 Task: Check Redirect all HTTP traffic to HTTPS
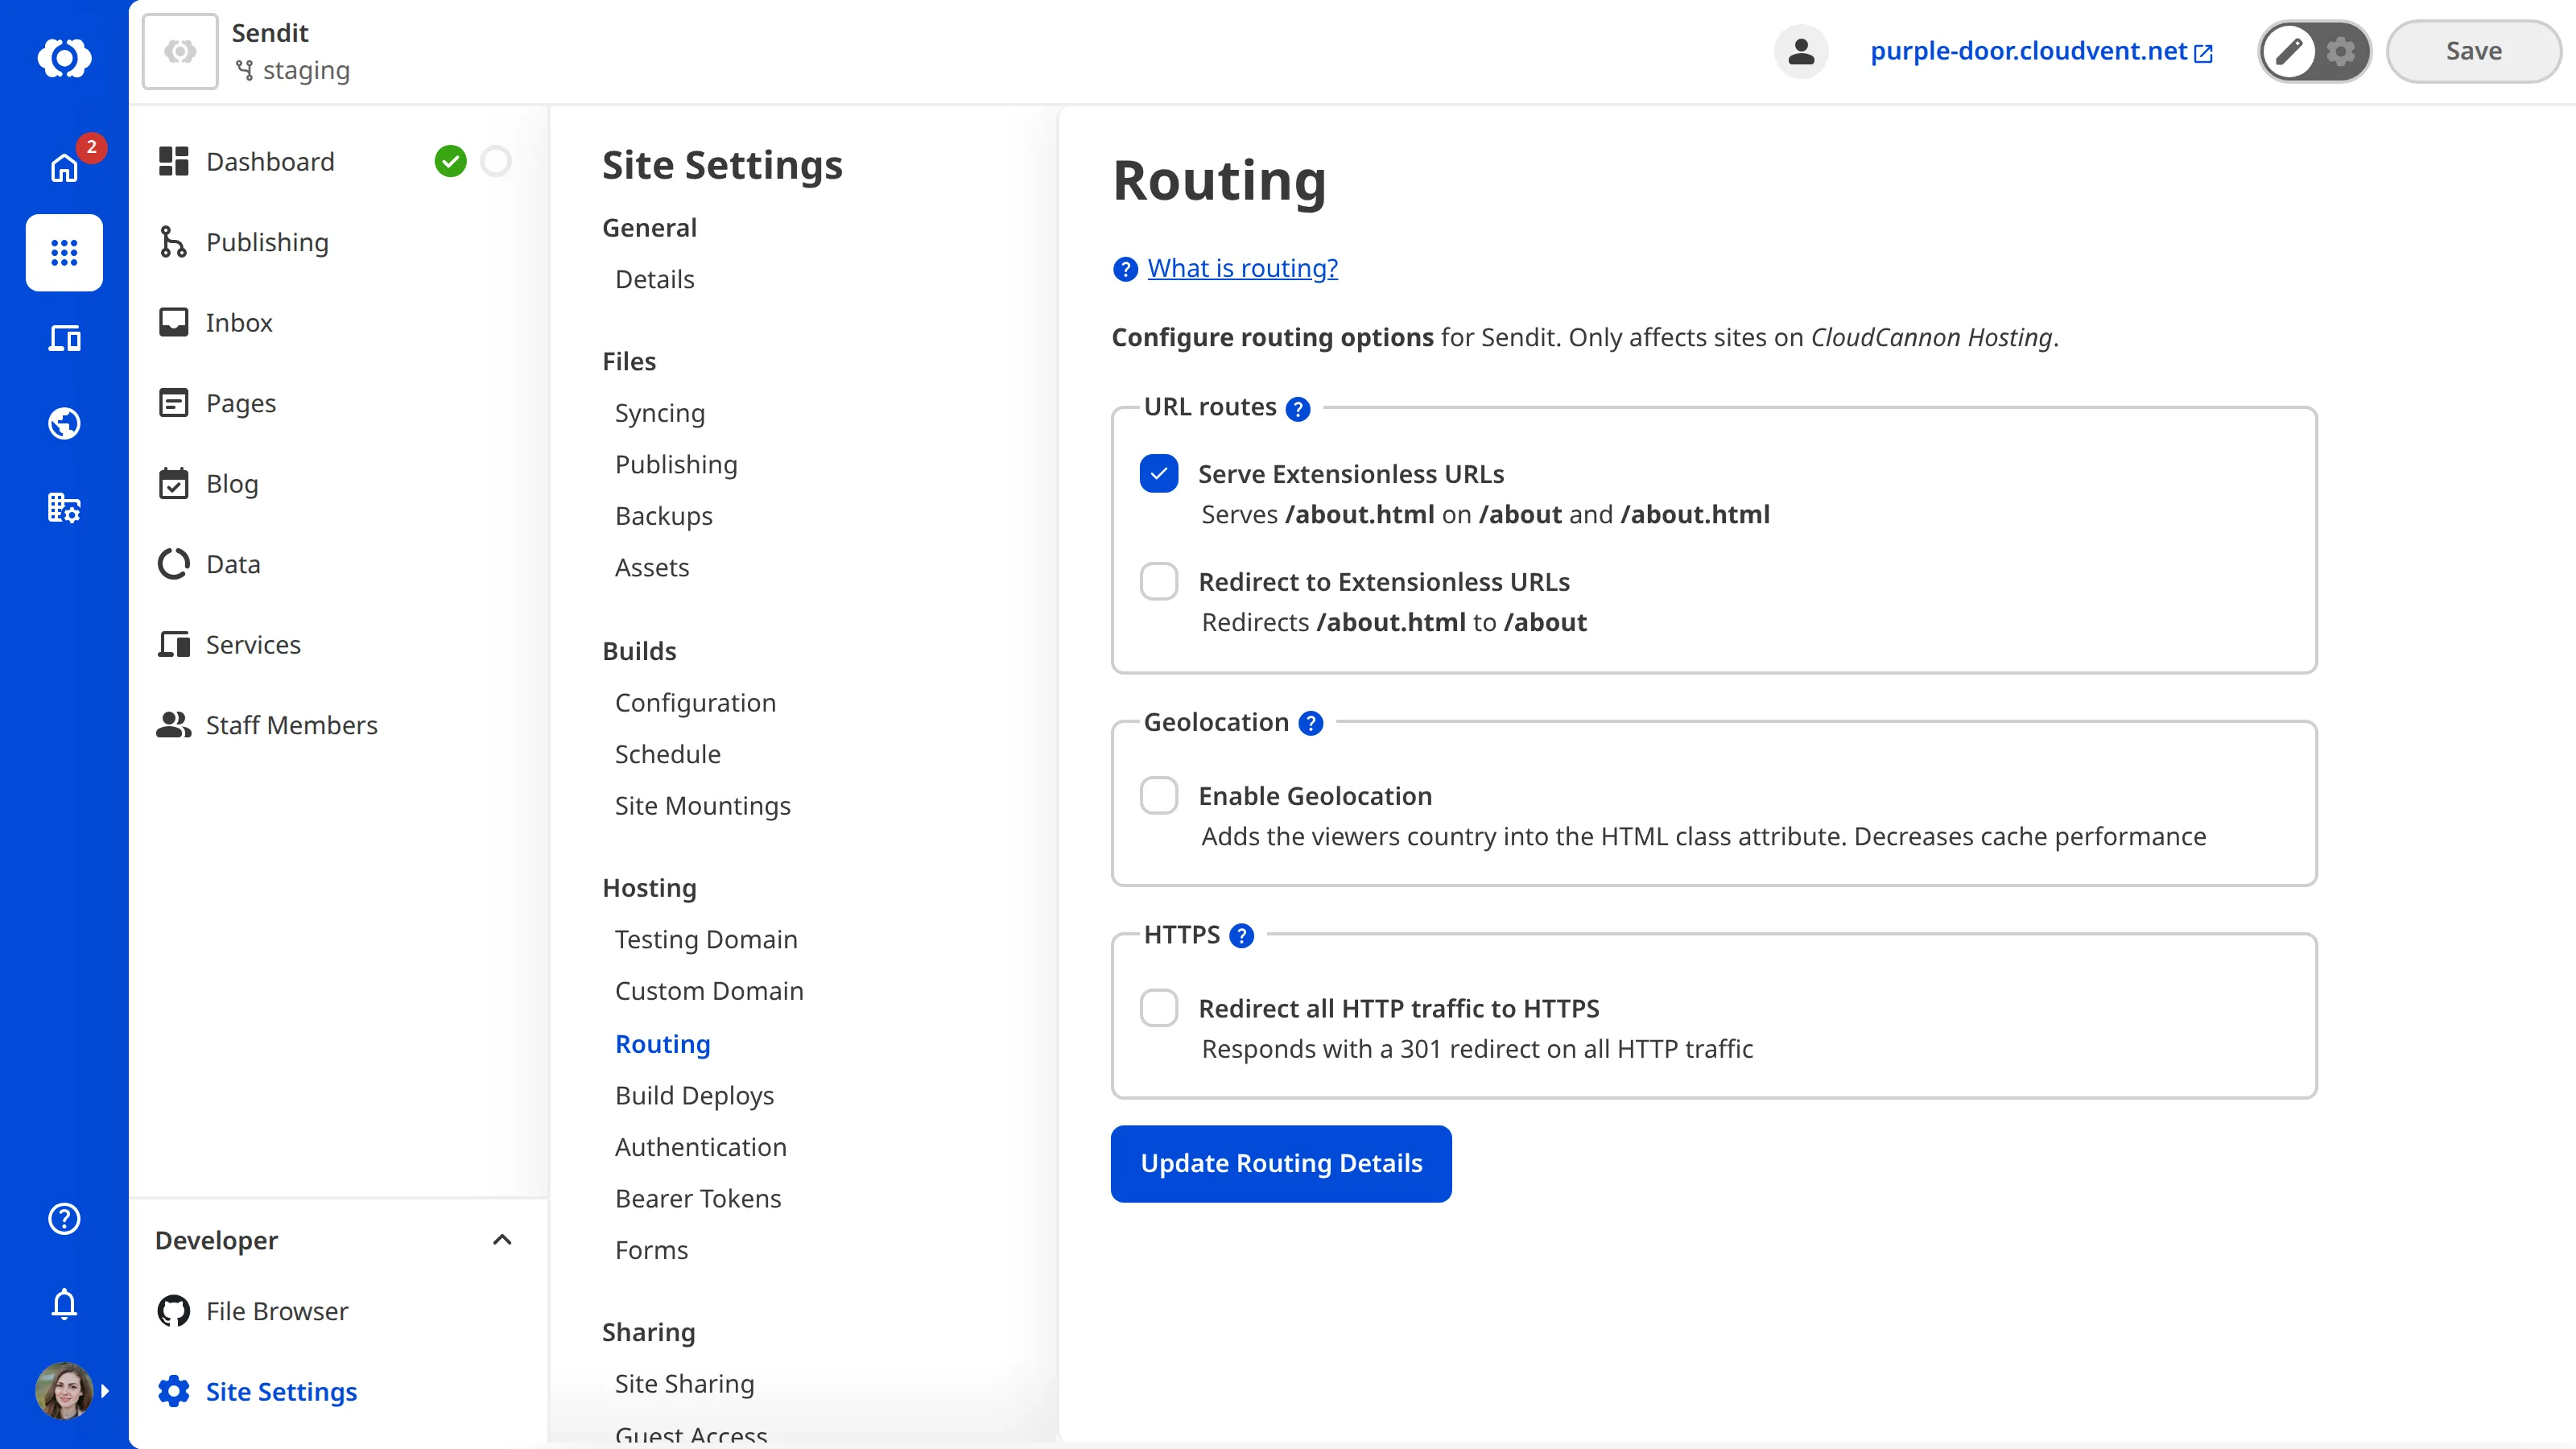tap(1159, 1008)
